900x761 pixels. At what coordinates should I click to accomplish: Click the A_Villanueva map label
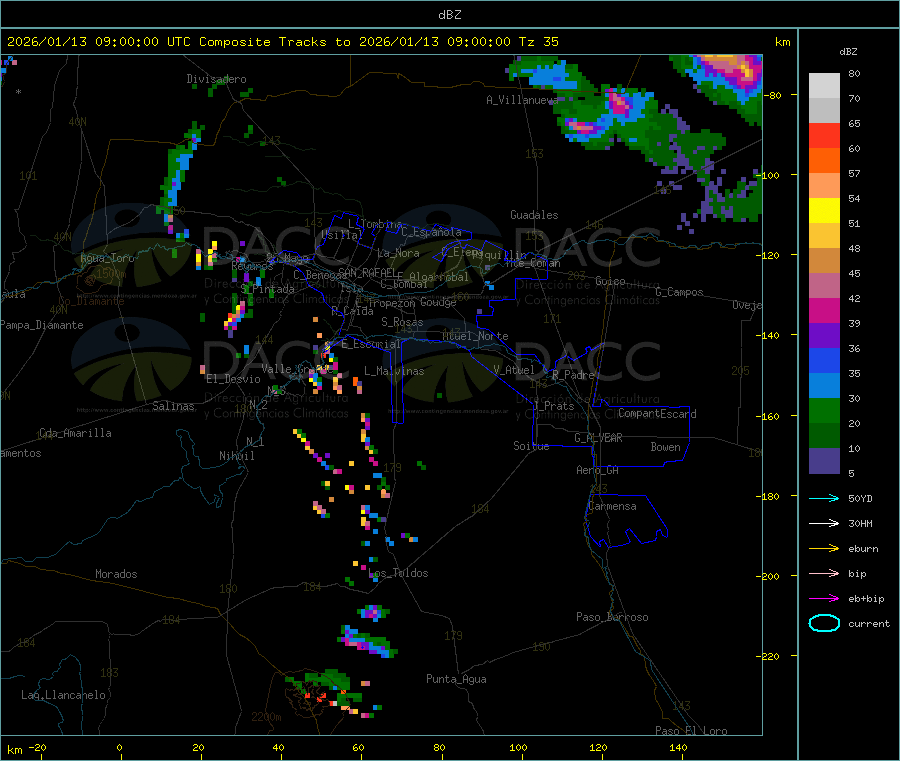pos(522,100)
